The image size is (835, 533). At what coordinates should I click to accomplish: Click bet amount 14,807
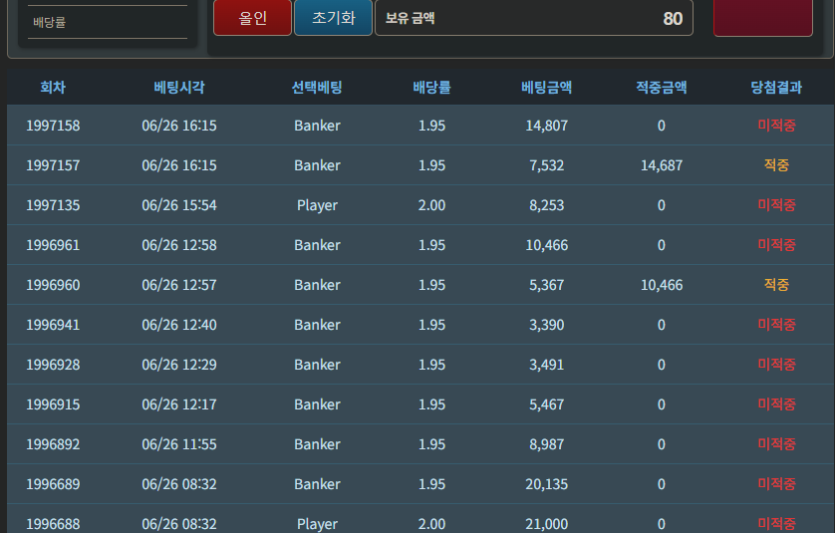[546, 126]
